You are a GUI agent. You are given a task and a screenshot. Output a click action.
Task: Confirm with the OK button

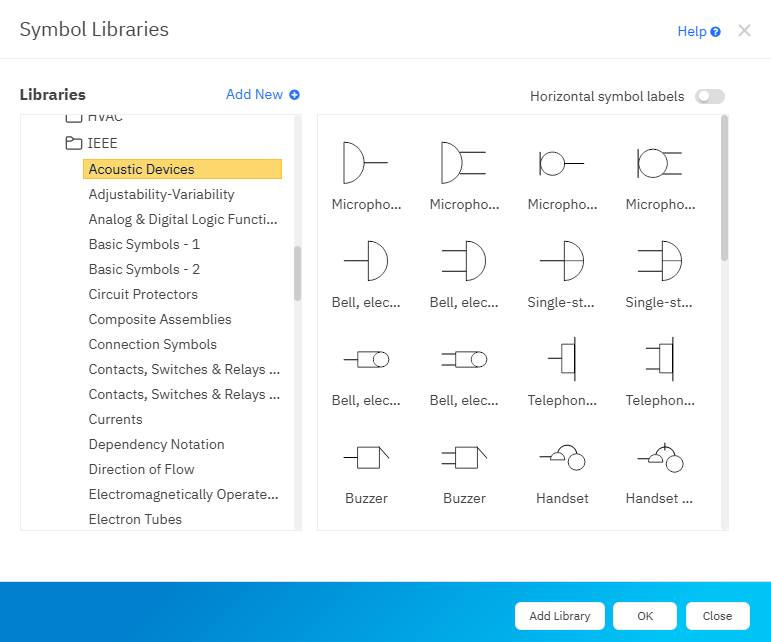644,616
